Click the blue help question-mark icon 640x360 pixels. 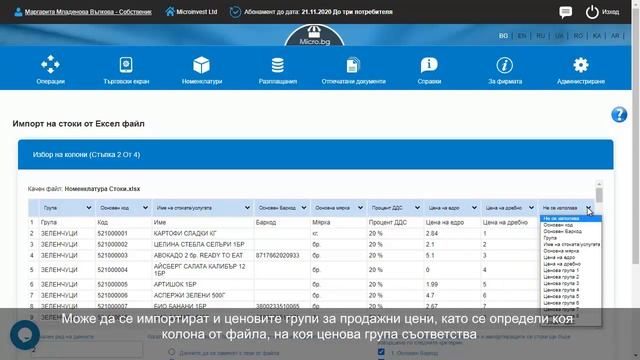coord(619,115)
